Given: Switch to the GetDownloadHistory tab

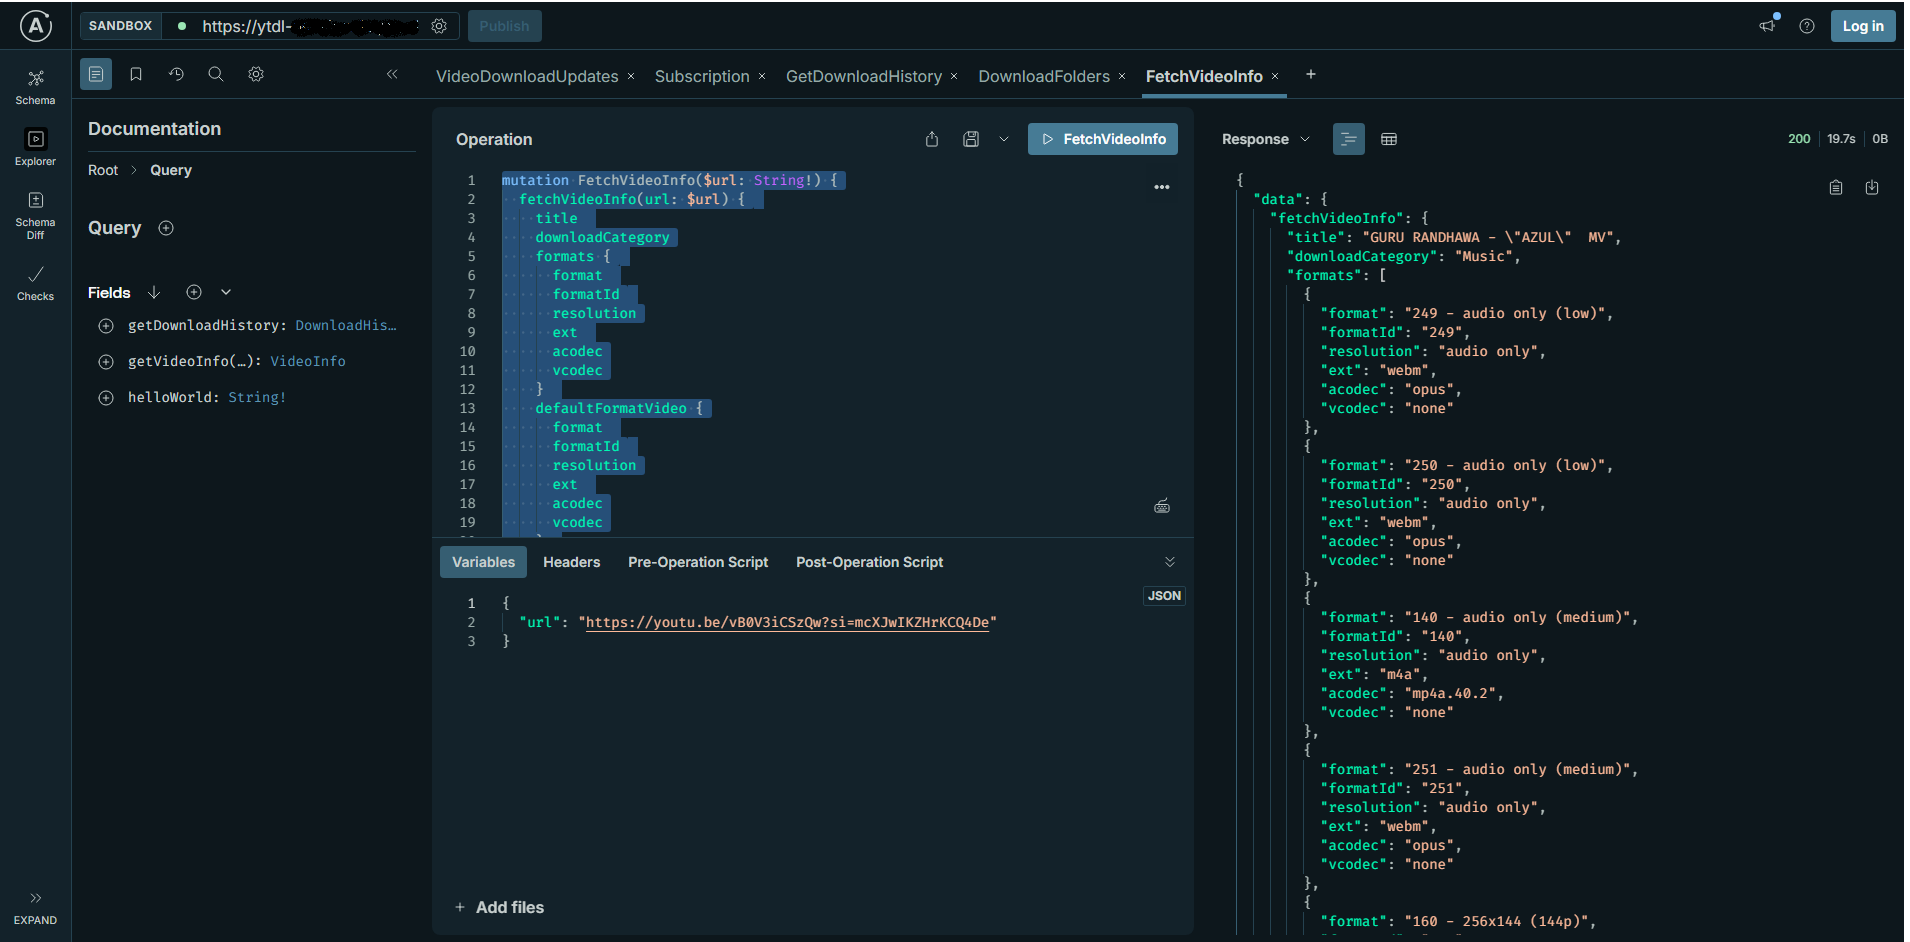Looking at the screenshot, I should [x=863, y=77].
